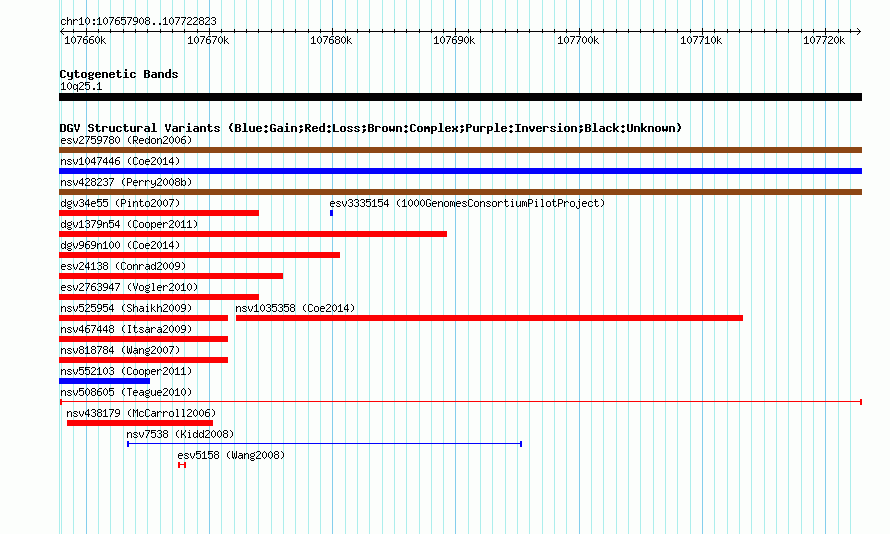Click the small blue esv3335154 marker
The width and height of the screenshot is (890, 534).
(331, 213)
